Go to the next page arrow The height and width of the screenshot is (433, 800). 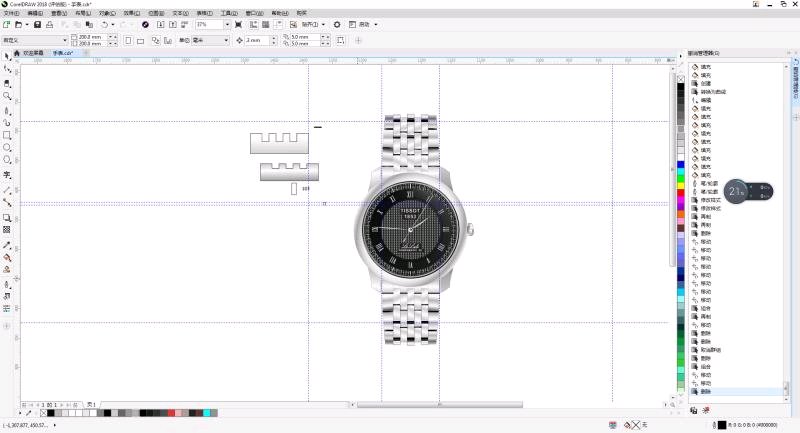coord(62,405)
